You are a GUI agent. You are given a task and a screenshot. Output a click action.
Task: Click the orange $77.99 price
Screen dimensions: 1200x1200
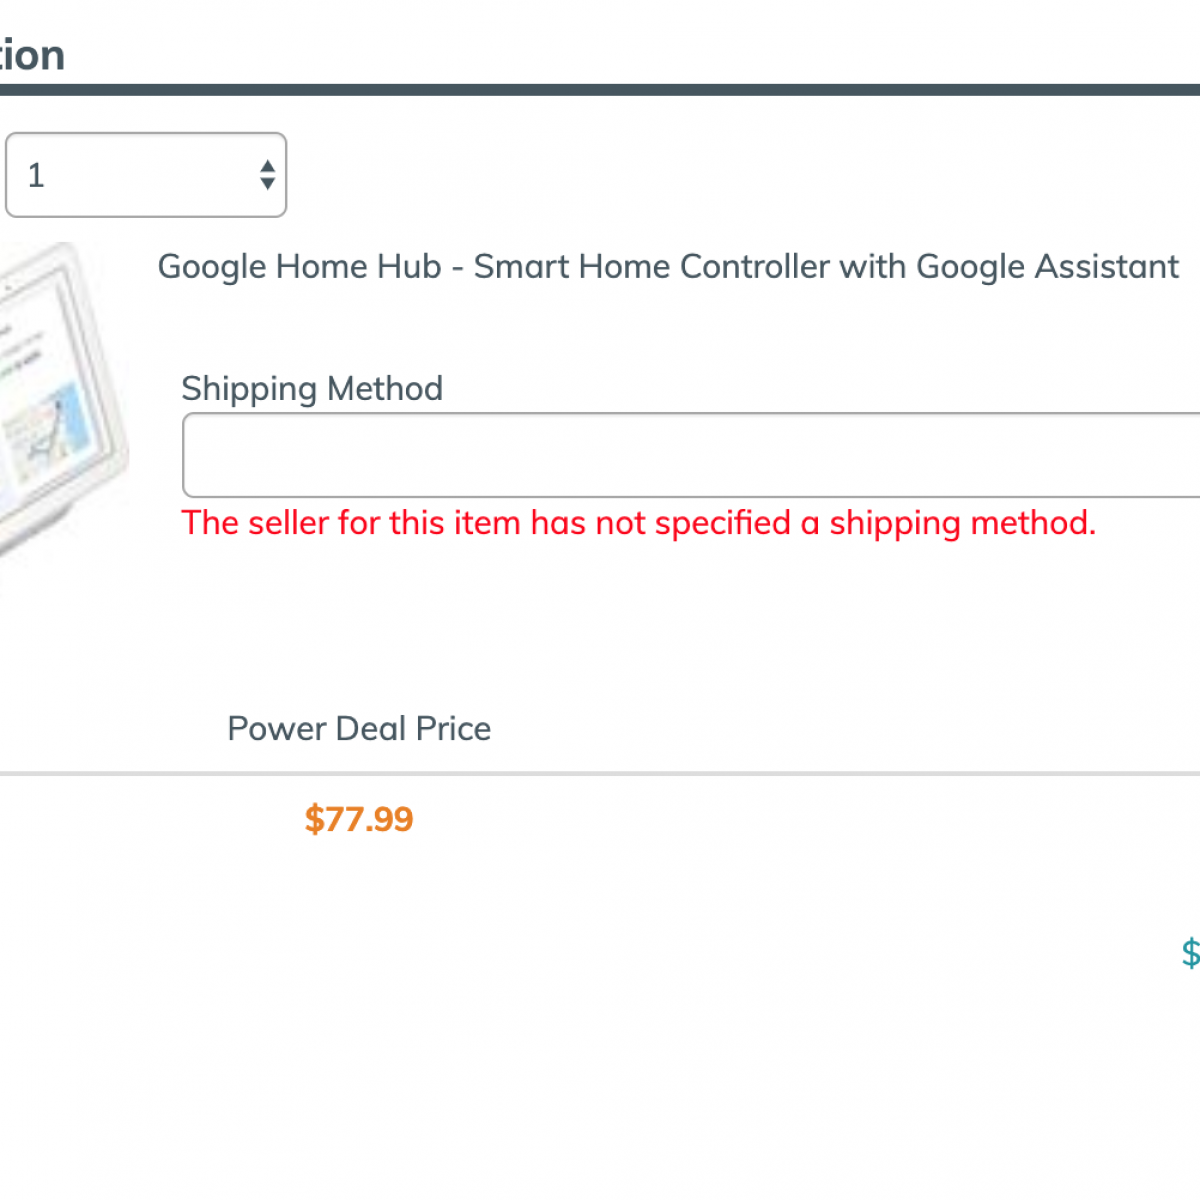coord(359,819)
